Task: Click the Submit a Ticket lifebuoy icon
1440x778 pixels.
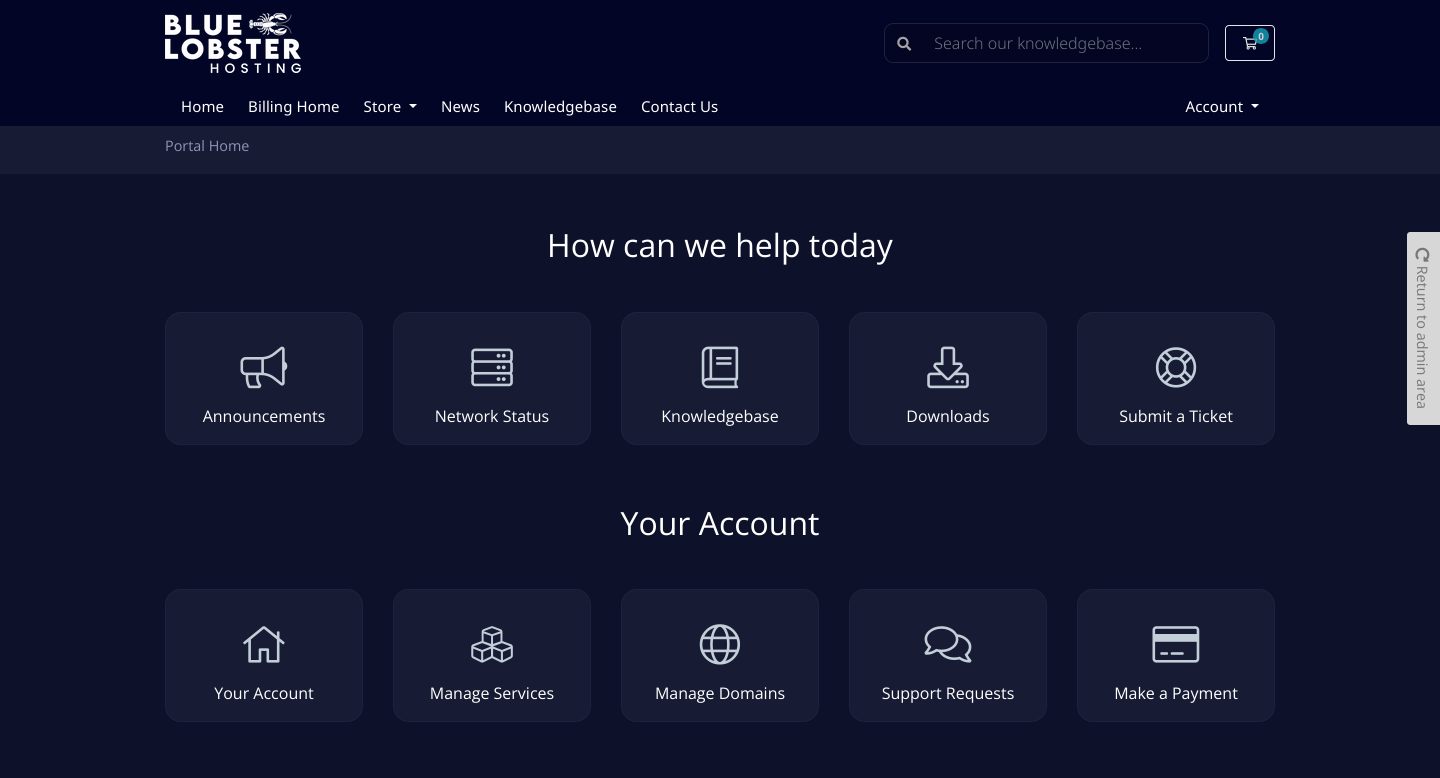Action: [x=1176, y=367]
